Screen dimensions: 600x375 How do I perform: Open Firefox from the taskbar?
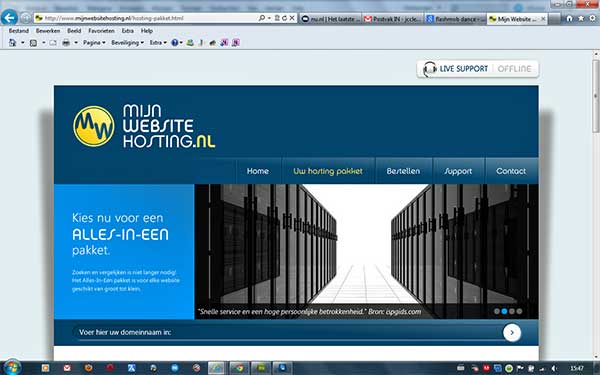pos(88,368)
